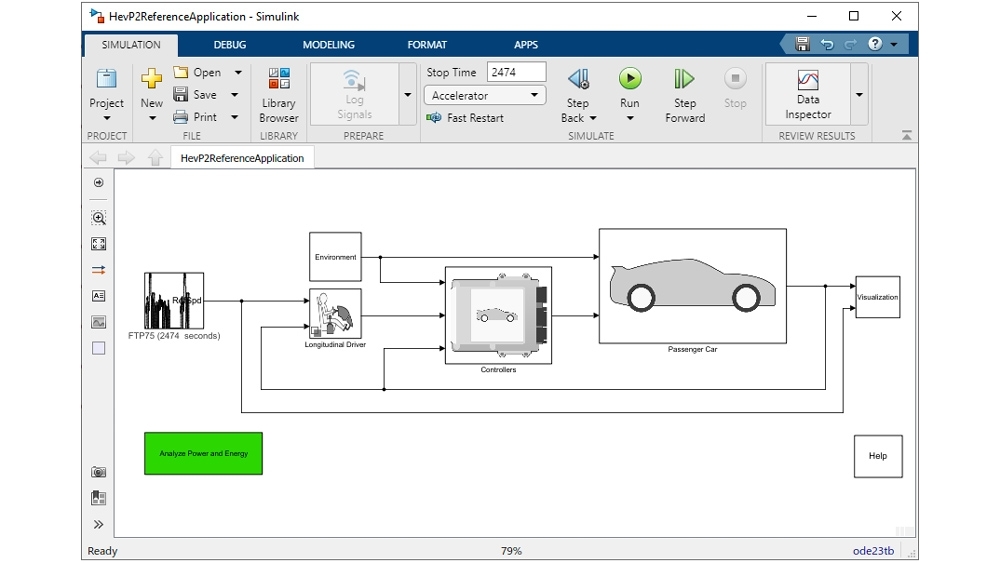Click the Hide/Show Model Browser circle icon

pyautogui.click(x=98, y=183)
